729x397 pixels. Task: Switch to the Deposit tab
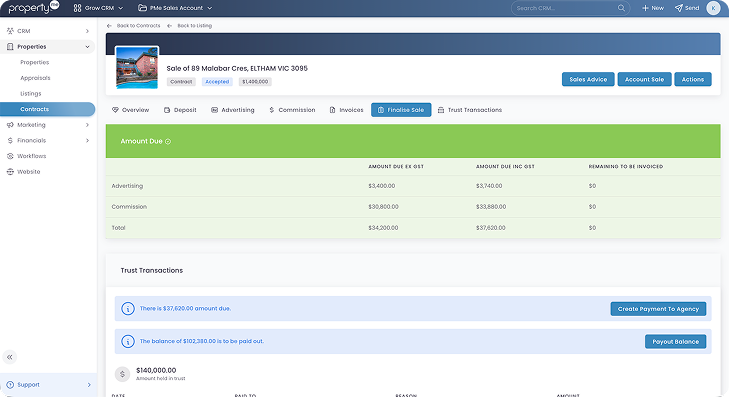point(180,110)
